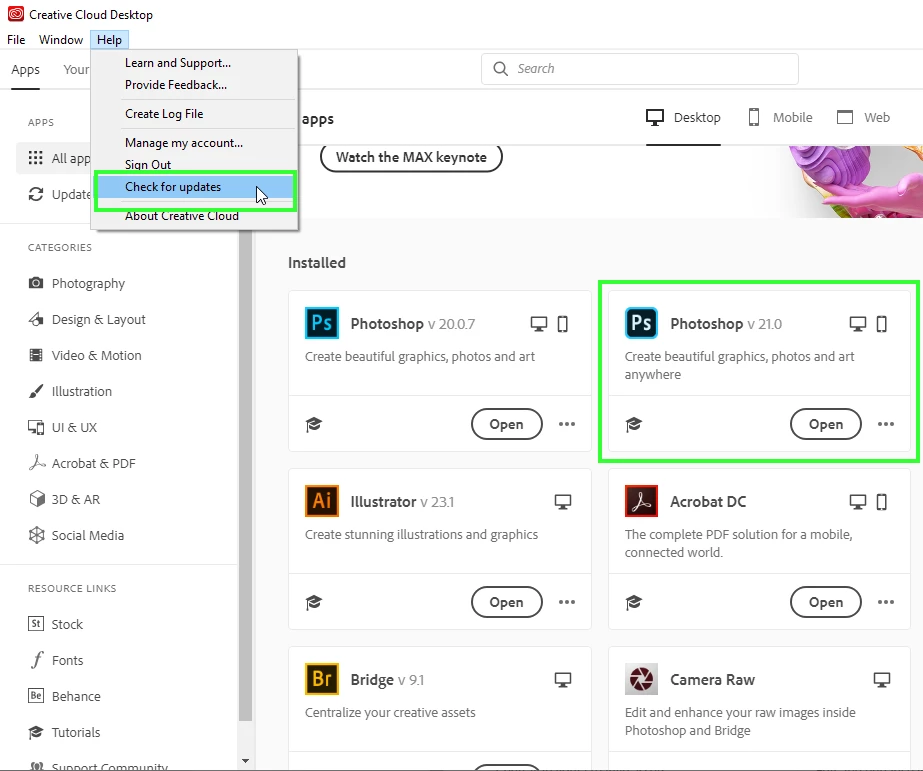Switch to the Apps tab
This screenshot has width=923, height=771.
(25, 69)
